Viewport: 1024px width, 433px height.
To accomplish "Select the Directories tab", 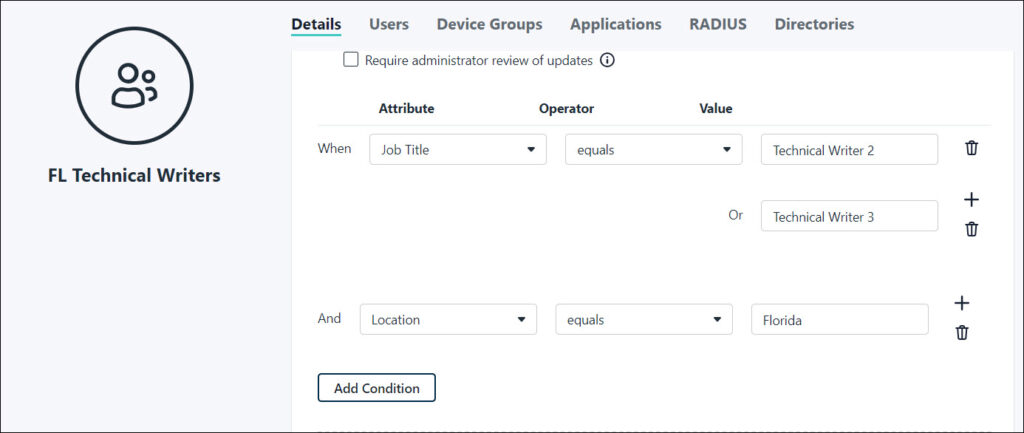I will [814, 24].
